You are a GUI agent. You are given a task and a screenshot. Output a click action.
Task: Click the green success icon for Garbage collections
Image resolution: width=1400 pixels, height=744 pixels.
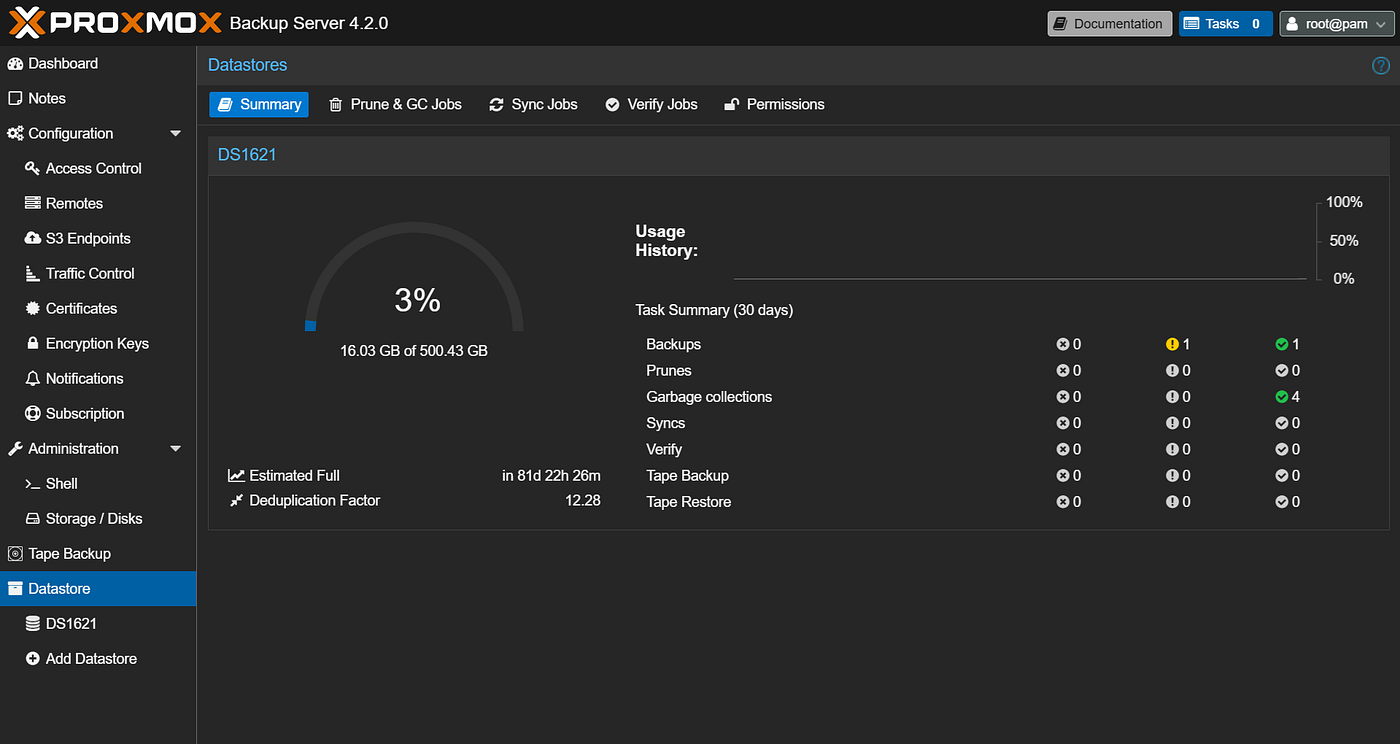1282,397
